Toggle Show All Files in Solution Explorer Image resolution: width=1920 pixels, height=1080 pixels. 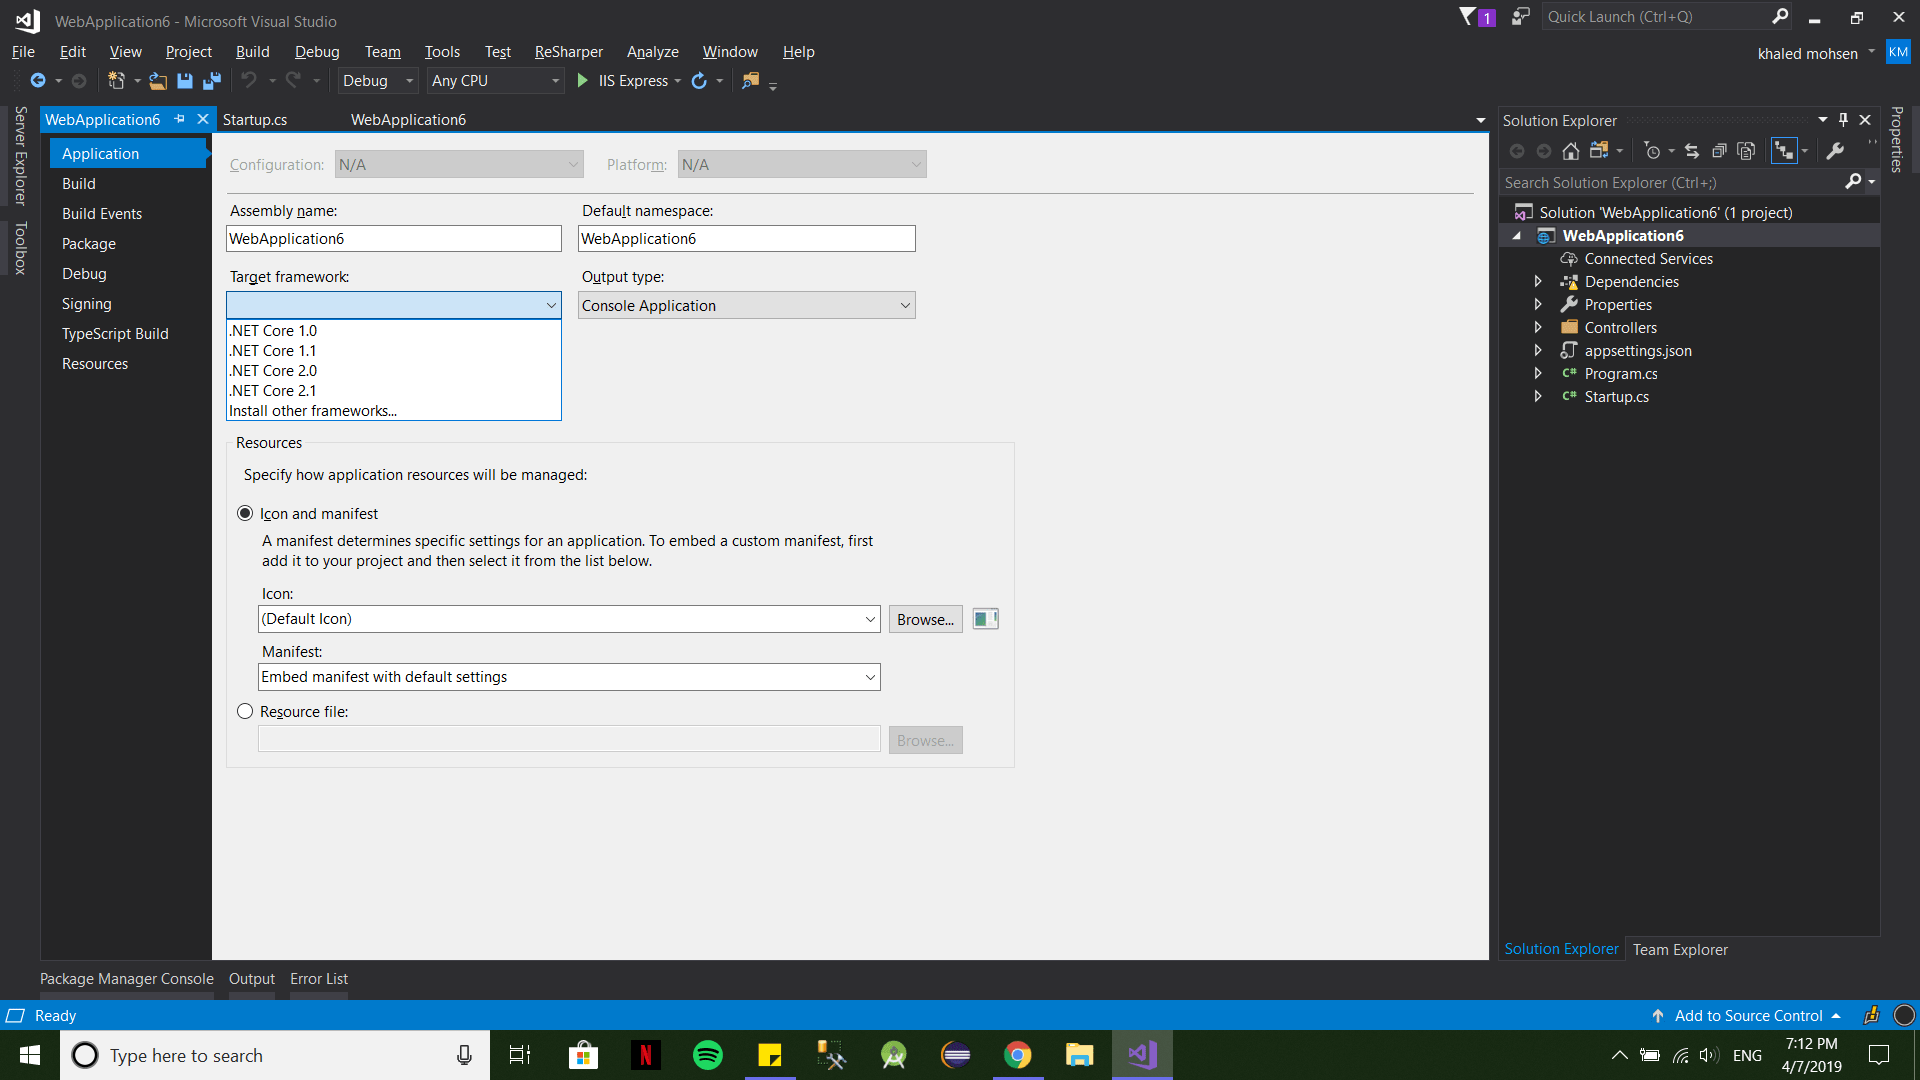1747,150
